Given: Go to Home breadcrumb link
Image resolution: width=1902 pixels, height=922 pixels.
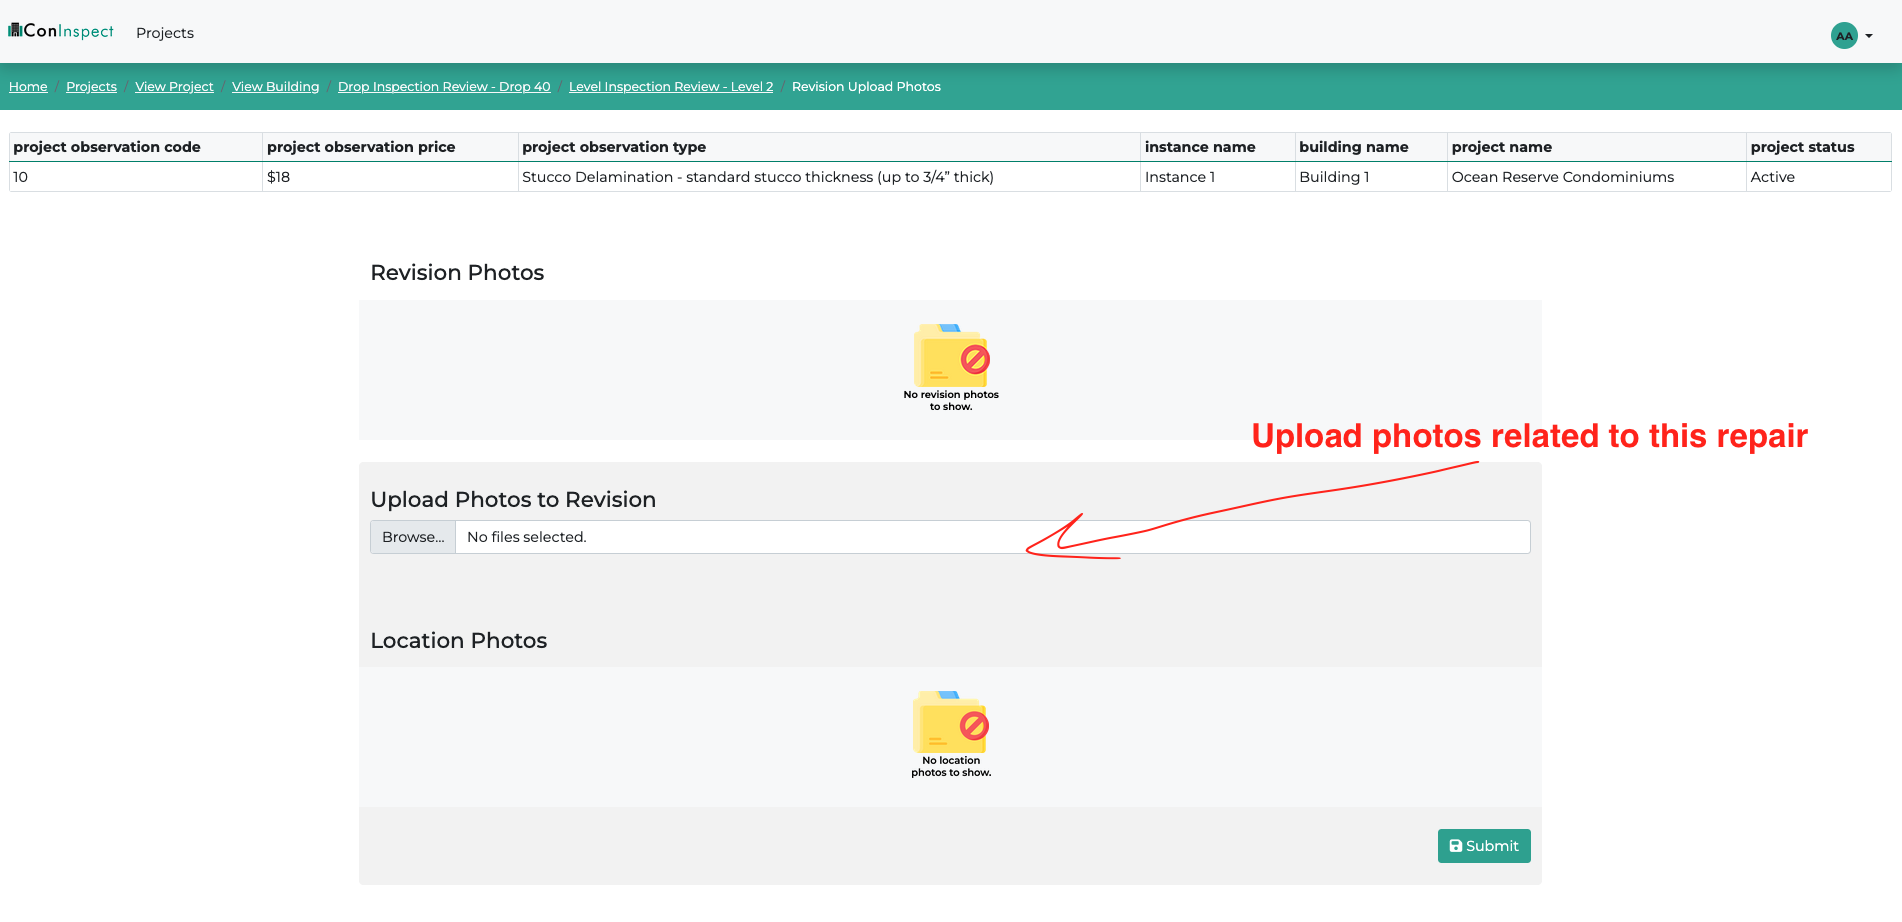Looking at the screenshot, I should click(28, 87).
